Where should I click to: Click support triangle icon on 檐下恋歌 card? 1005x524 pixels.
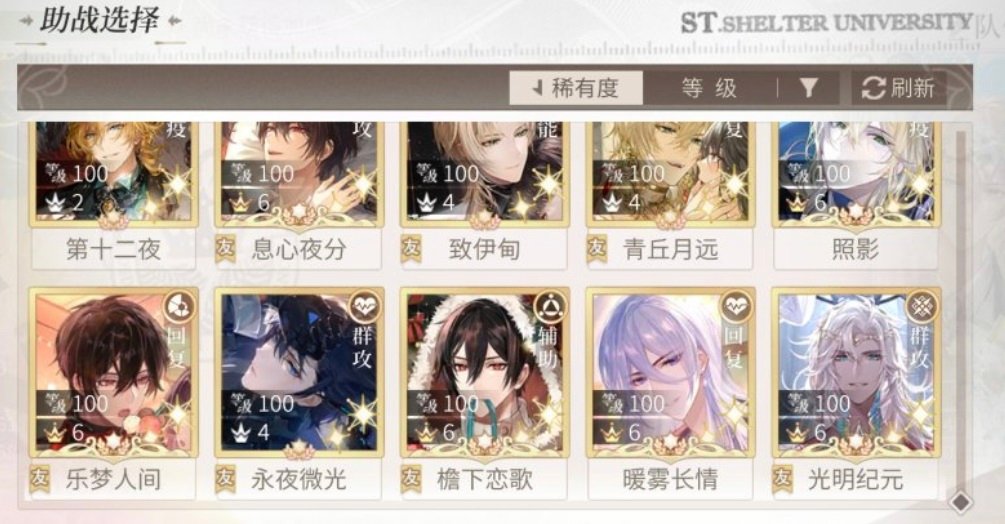pyautogui.click(x=550, y=308)
